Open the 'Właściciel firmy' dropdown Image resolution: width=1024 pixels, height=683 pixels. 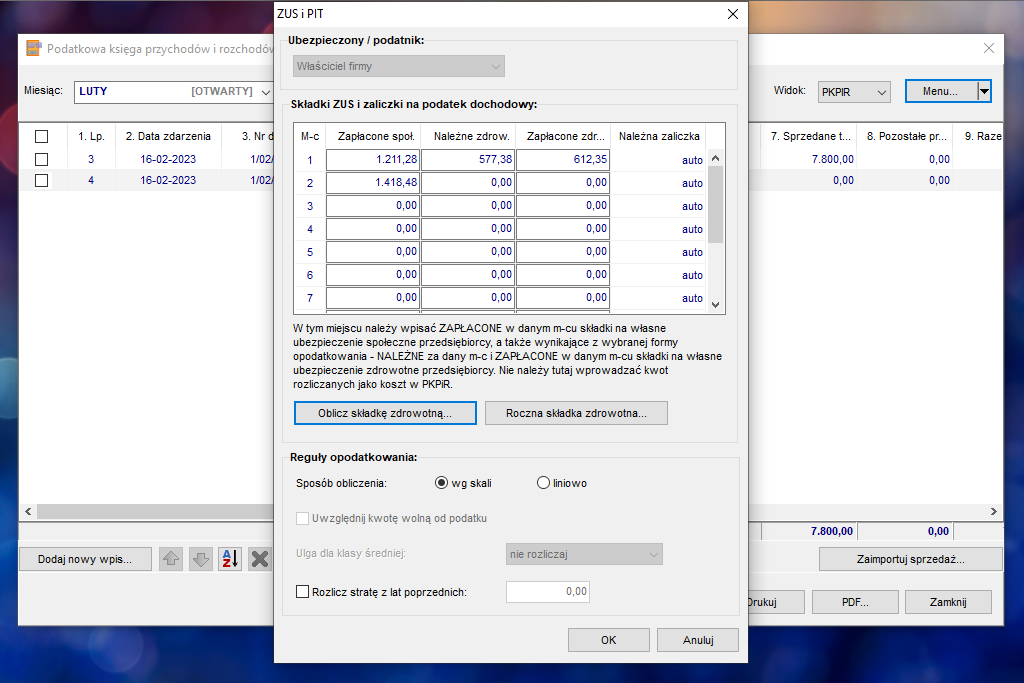click(x=398, y=66)
